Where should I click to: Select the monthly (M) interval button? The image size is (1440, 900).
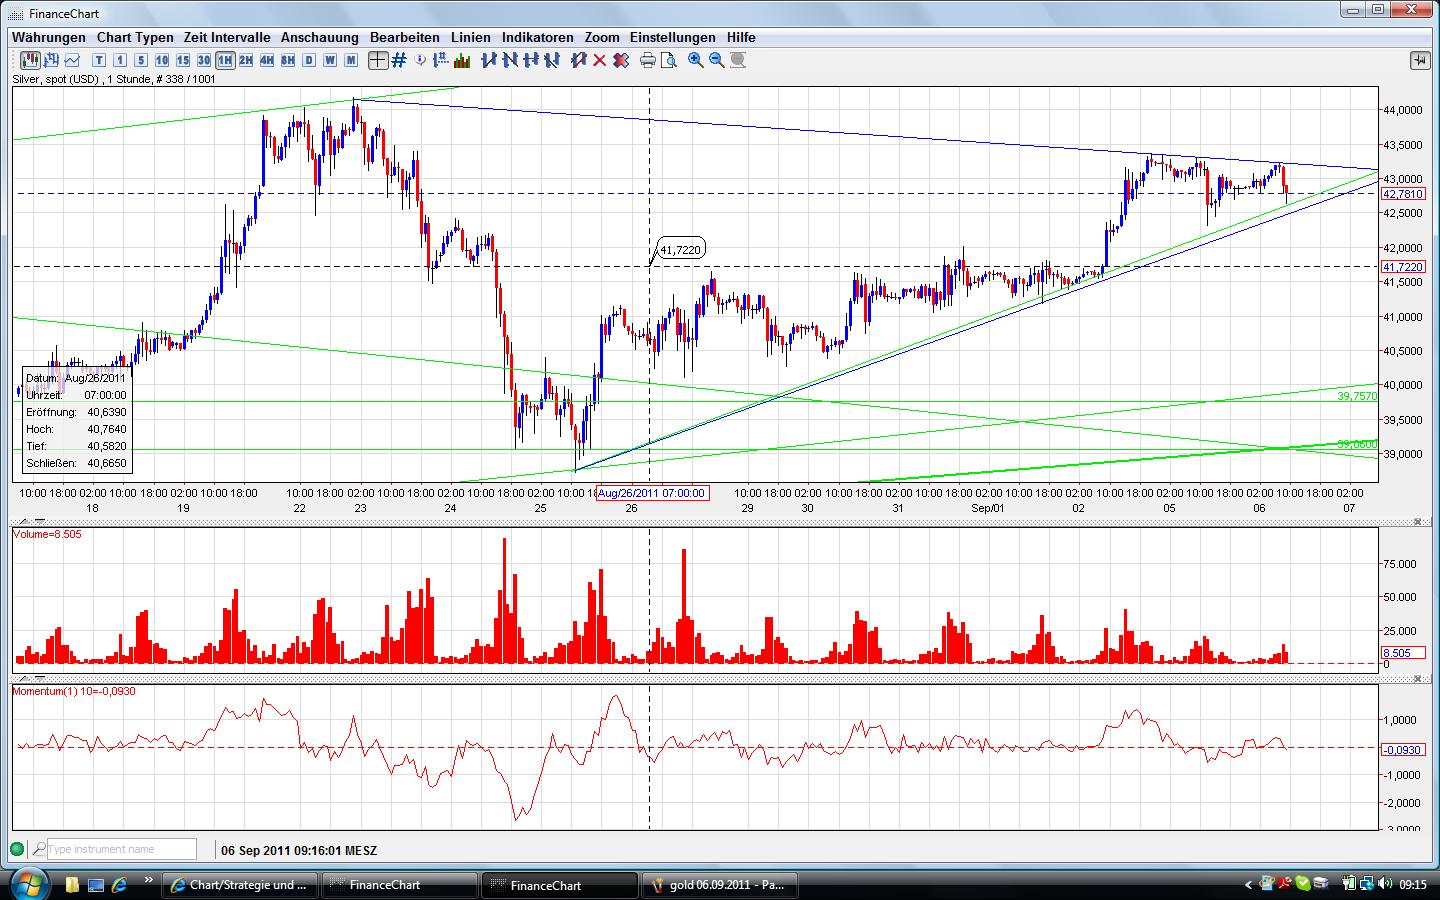coord(351,60)
